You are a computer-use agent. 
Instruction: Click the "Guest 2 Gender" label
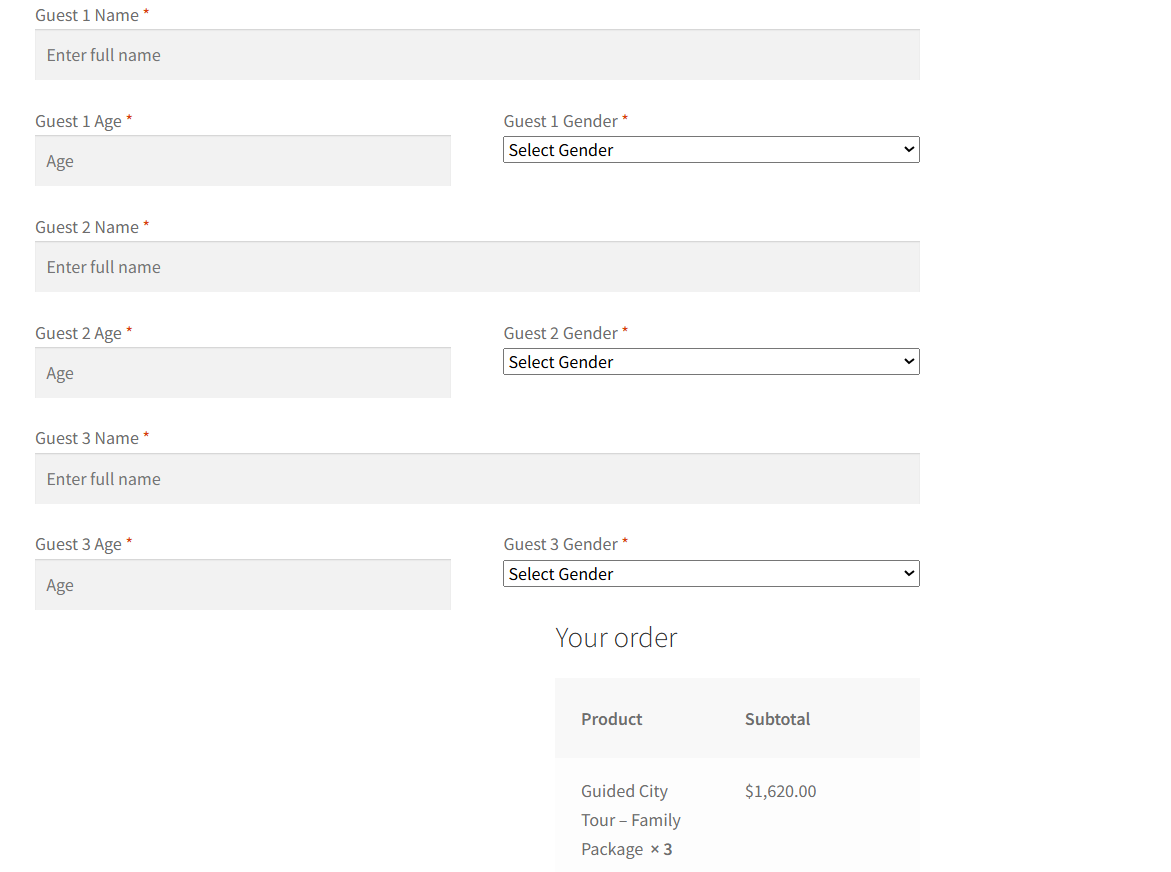coord(560,333)
